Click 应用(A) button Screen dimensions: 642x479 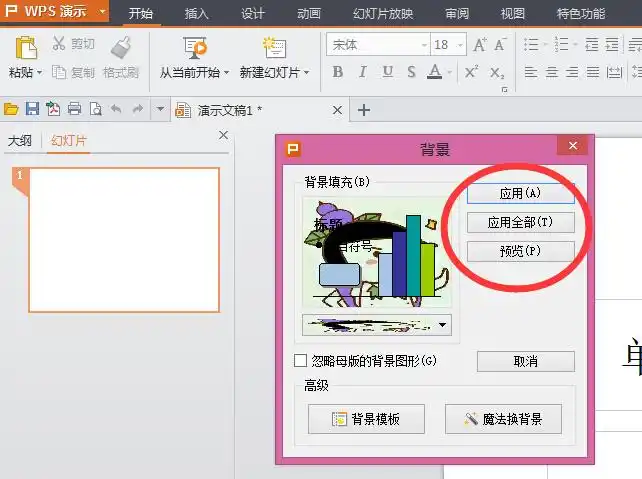point(520,193)
